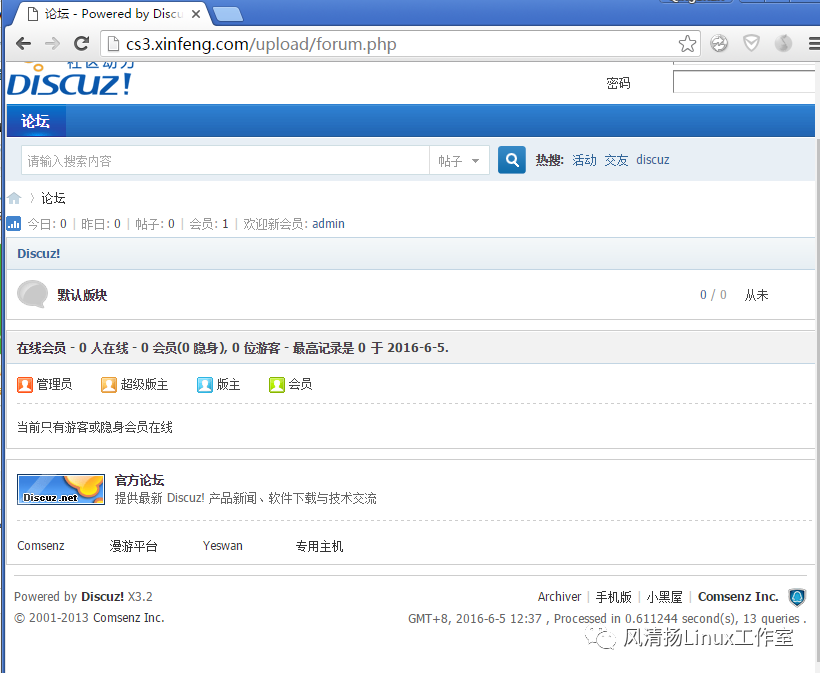Click the Discuz! category heading

39,254
